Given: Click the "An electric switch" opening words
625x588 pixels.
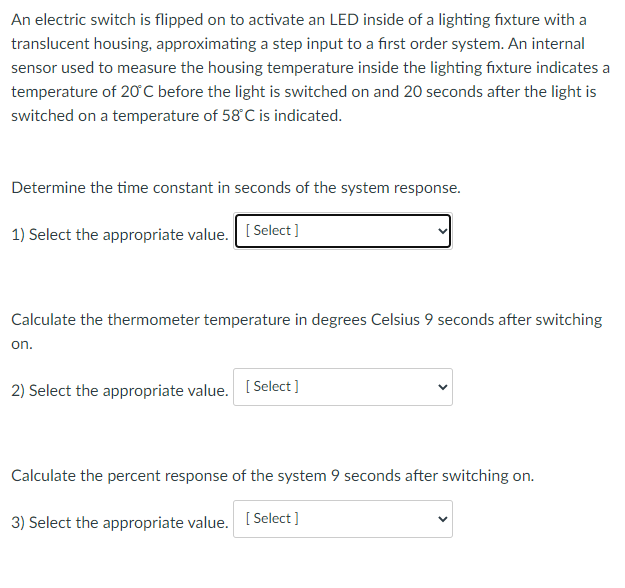Looking at the screenshot, I should point(72,20).
